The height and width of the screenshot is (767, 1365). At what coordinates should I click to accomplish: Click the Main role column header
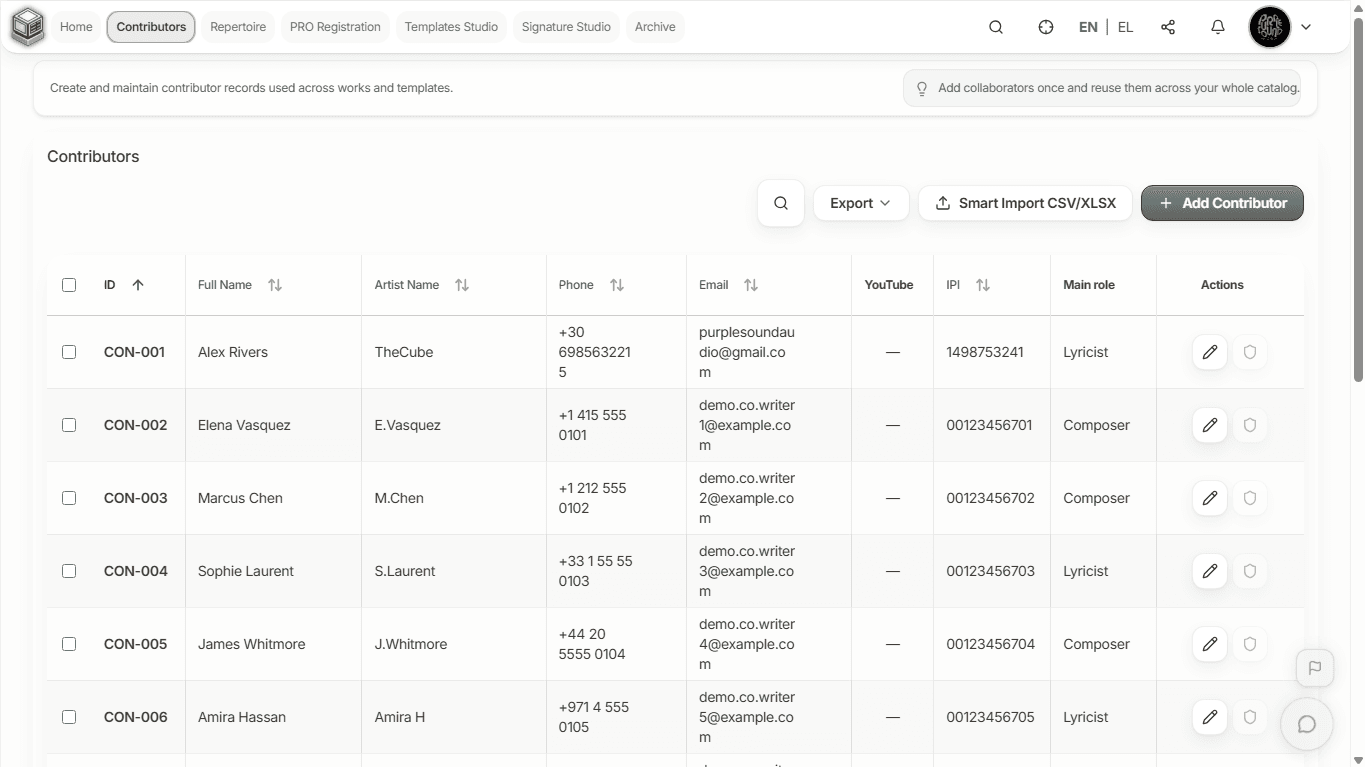pyautogui.click(x=1089, y=285)
